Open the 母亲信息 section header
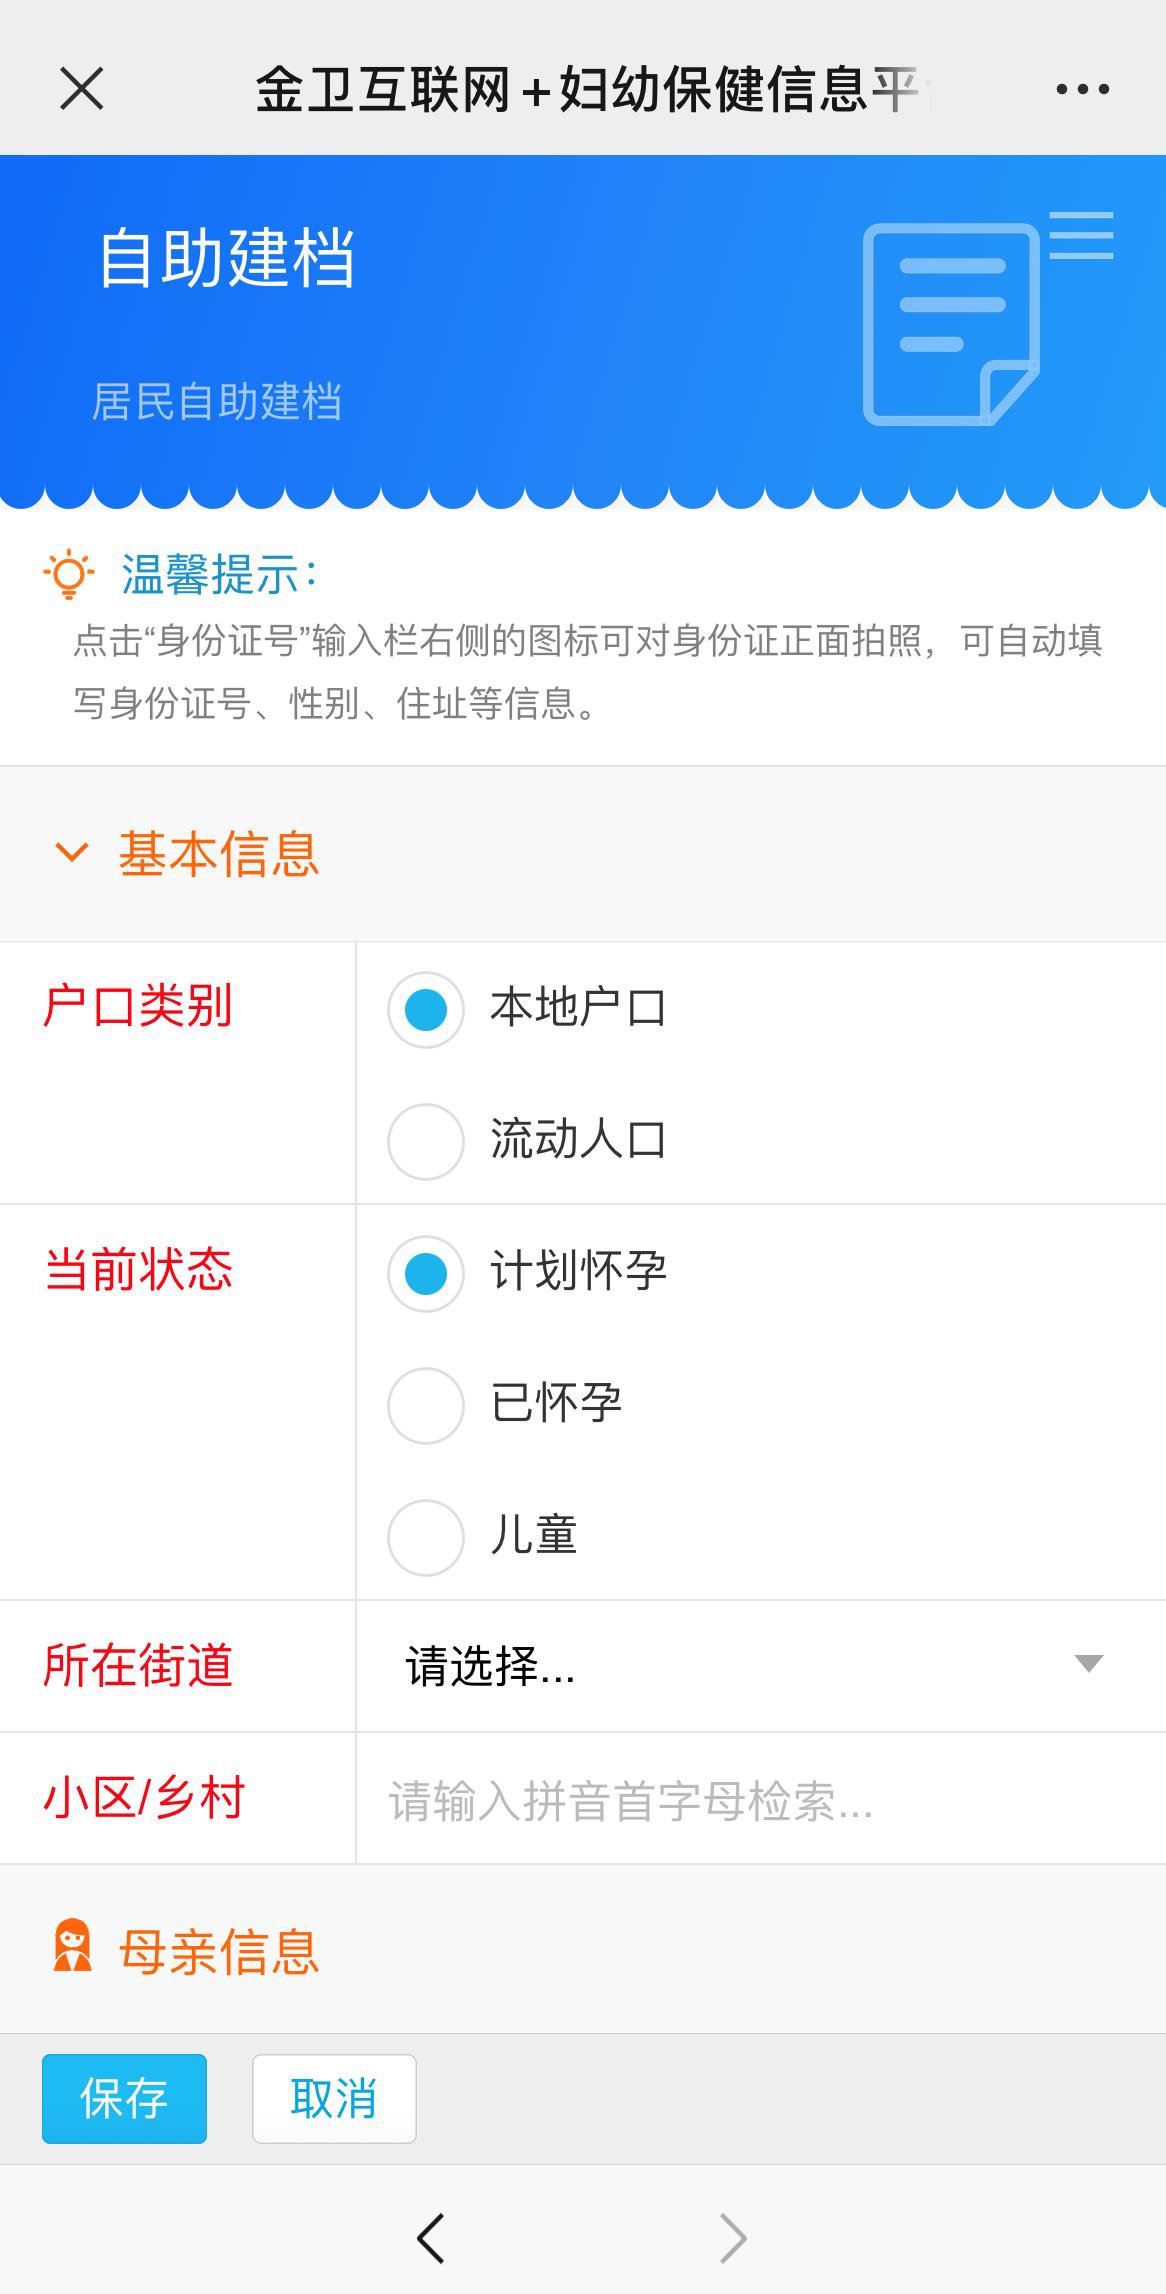 (218, 1951)
